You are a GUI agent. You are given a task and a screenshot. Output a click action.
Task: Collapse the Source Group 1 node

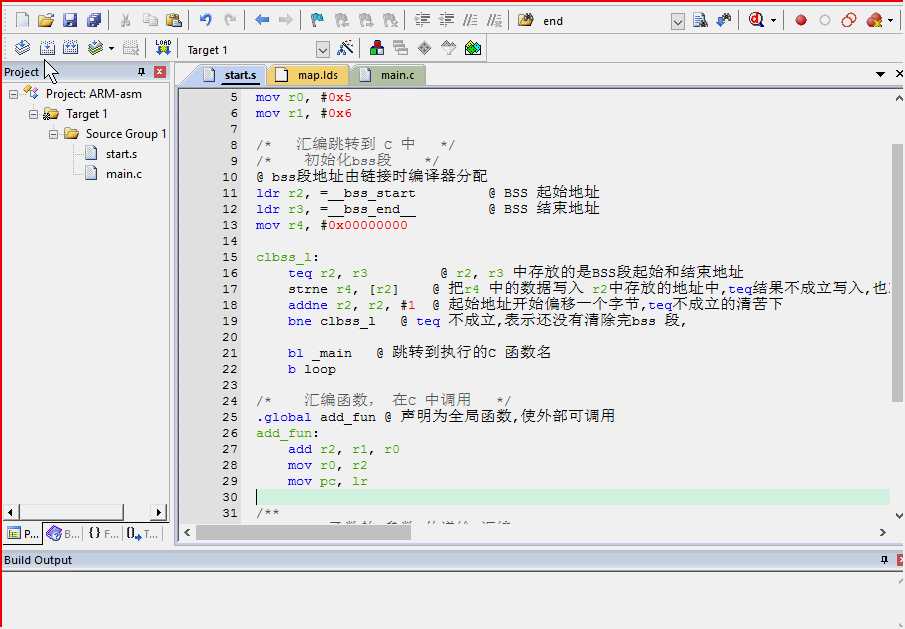pos(53,134)
